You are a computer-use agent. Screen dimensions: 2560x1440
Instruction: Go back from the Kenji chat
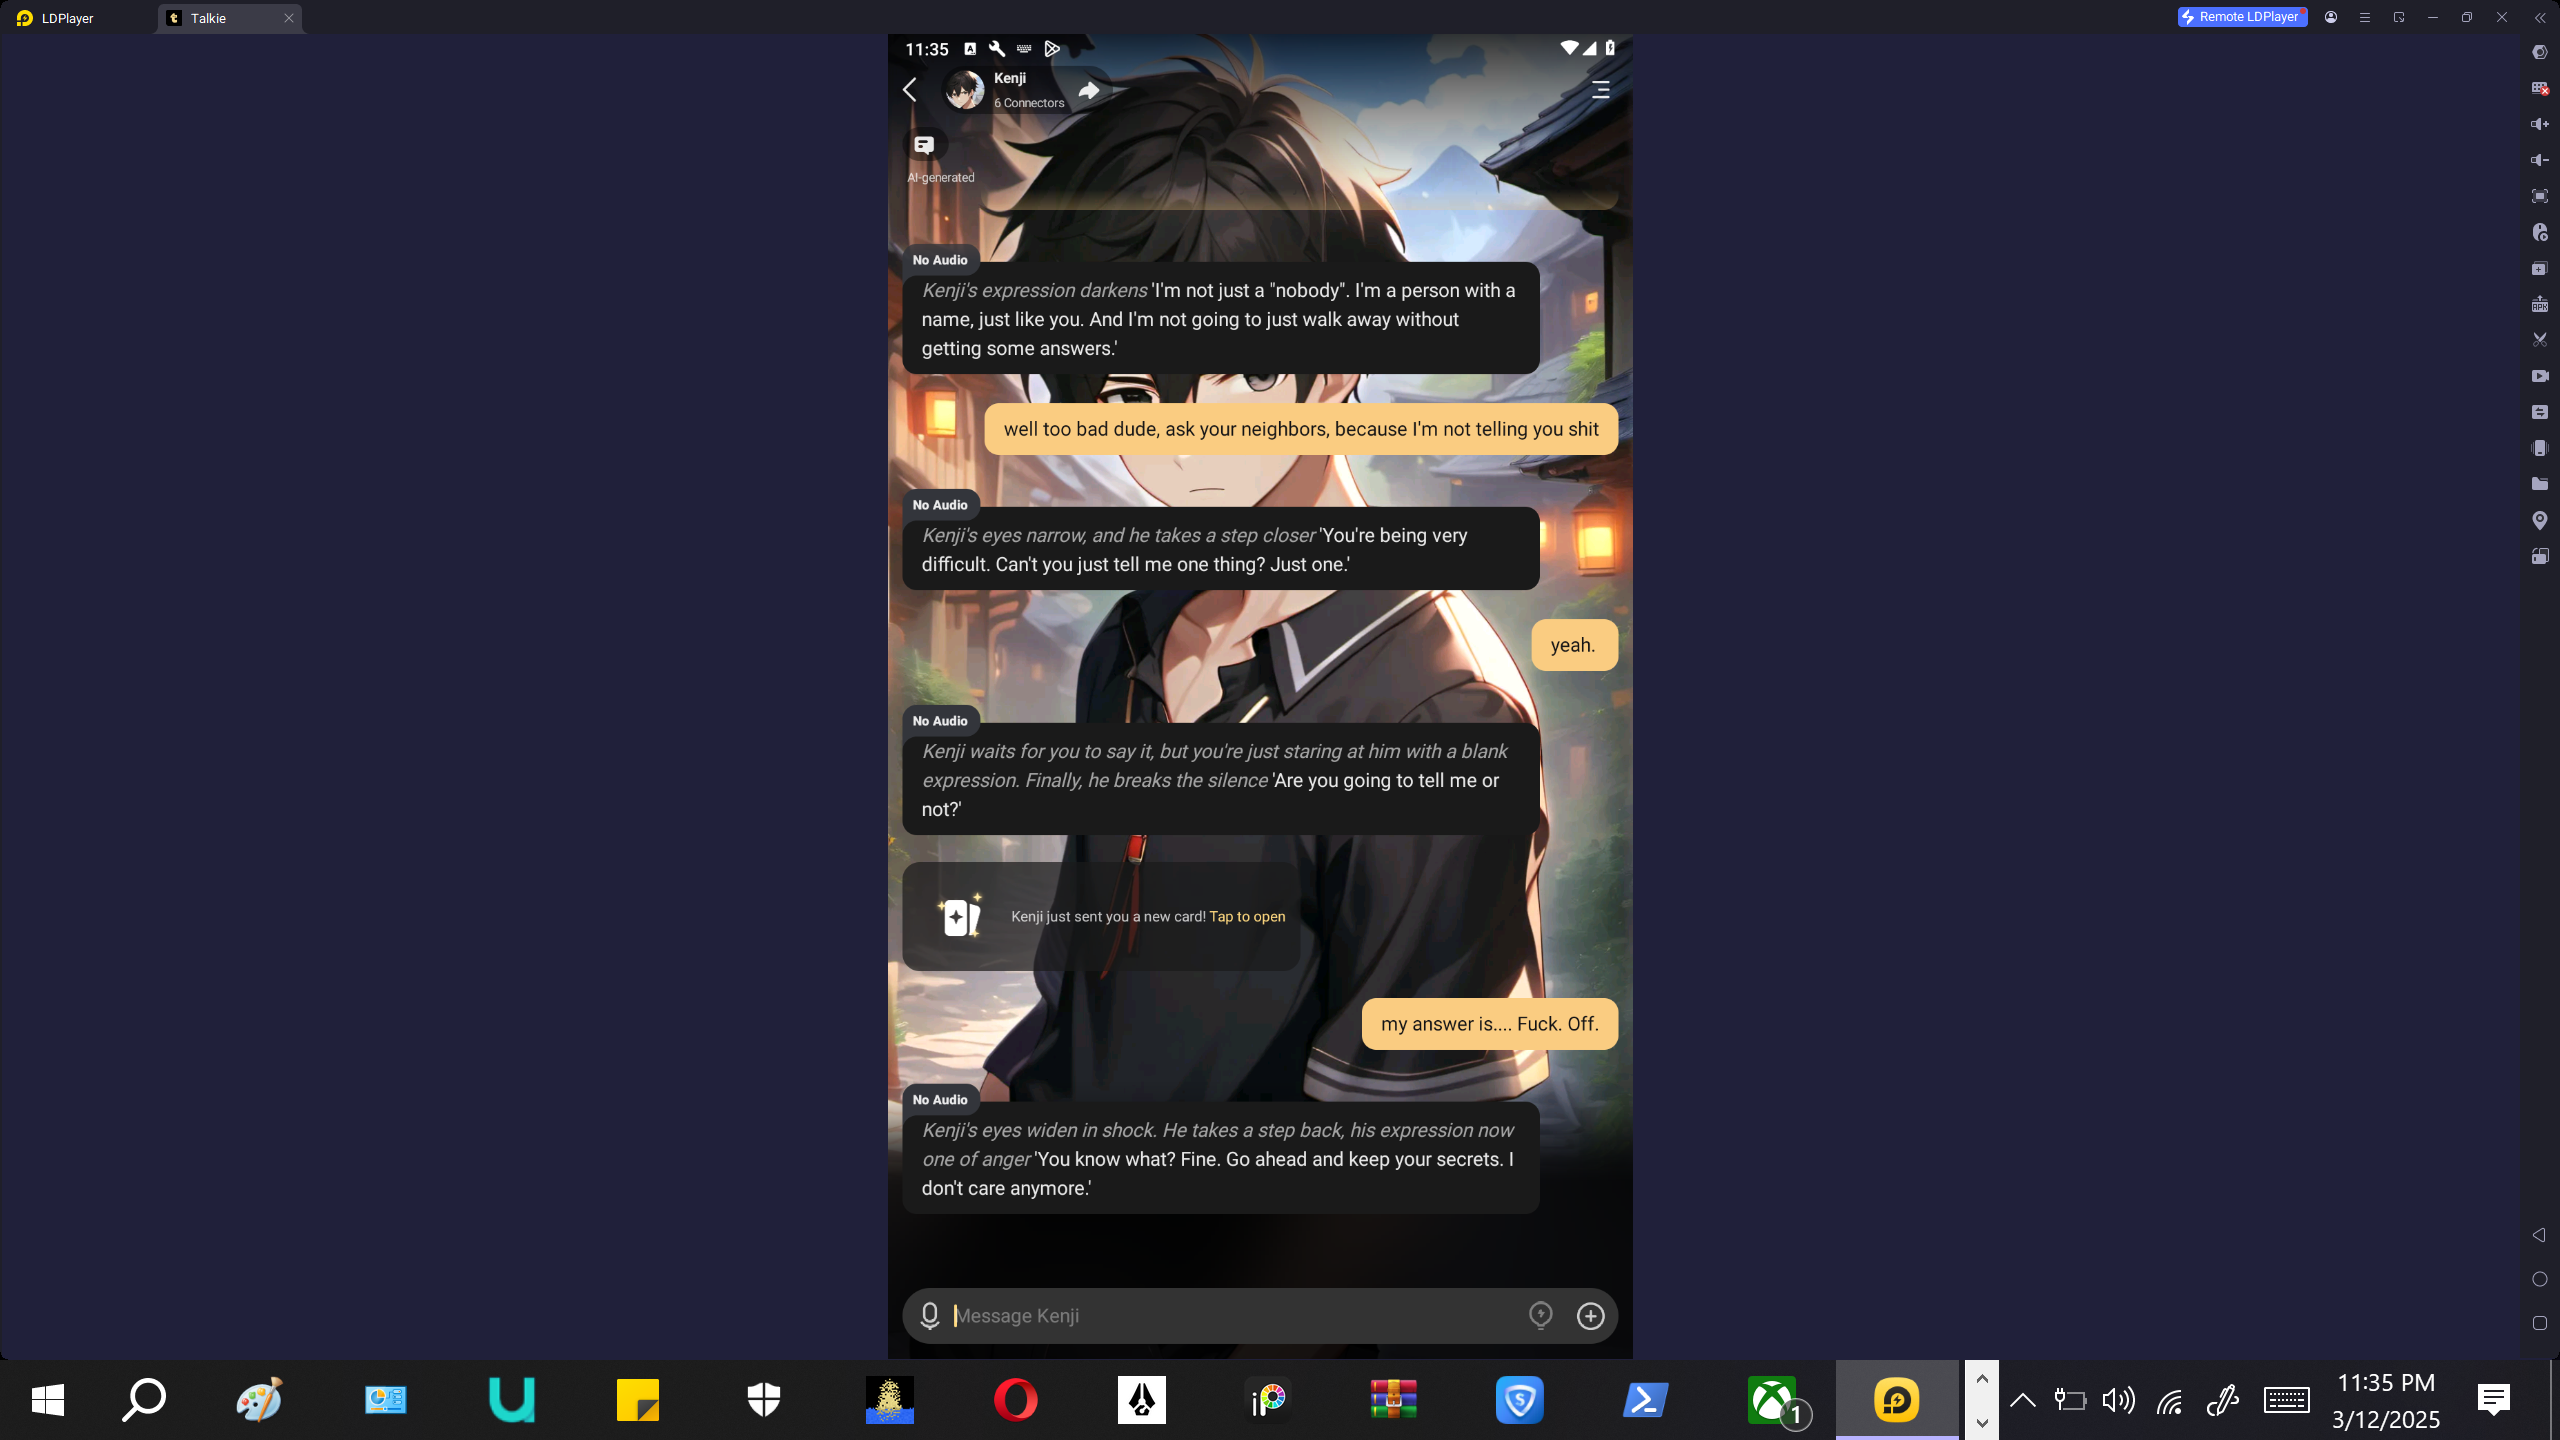909,90
